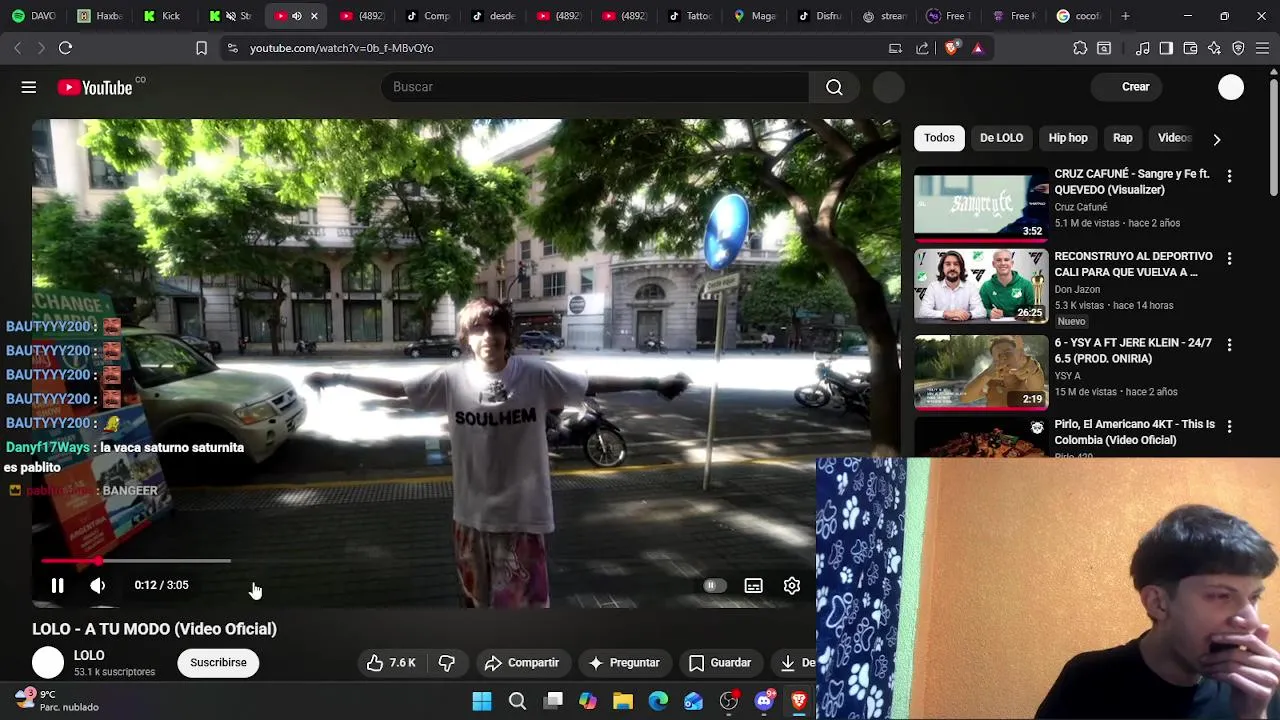This screenshot has height=720, width=1280.
Task: Click the Guardar save button
Action: tap(720, 663)
